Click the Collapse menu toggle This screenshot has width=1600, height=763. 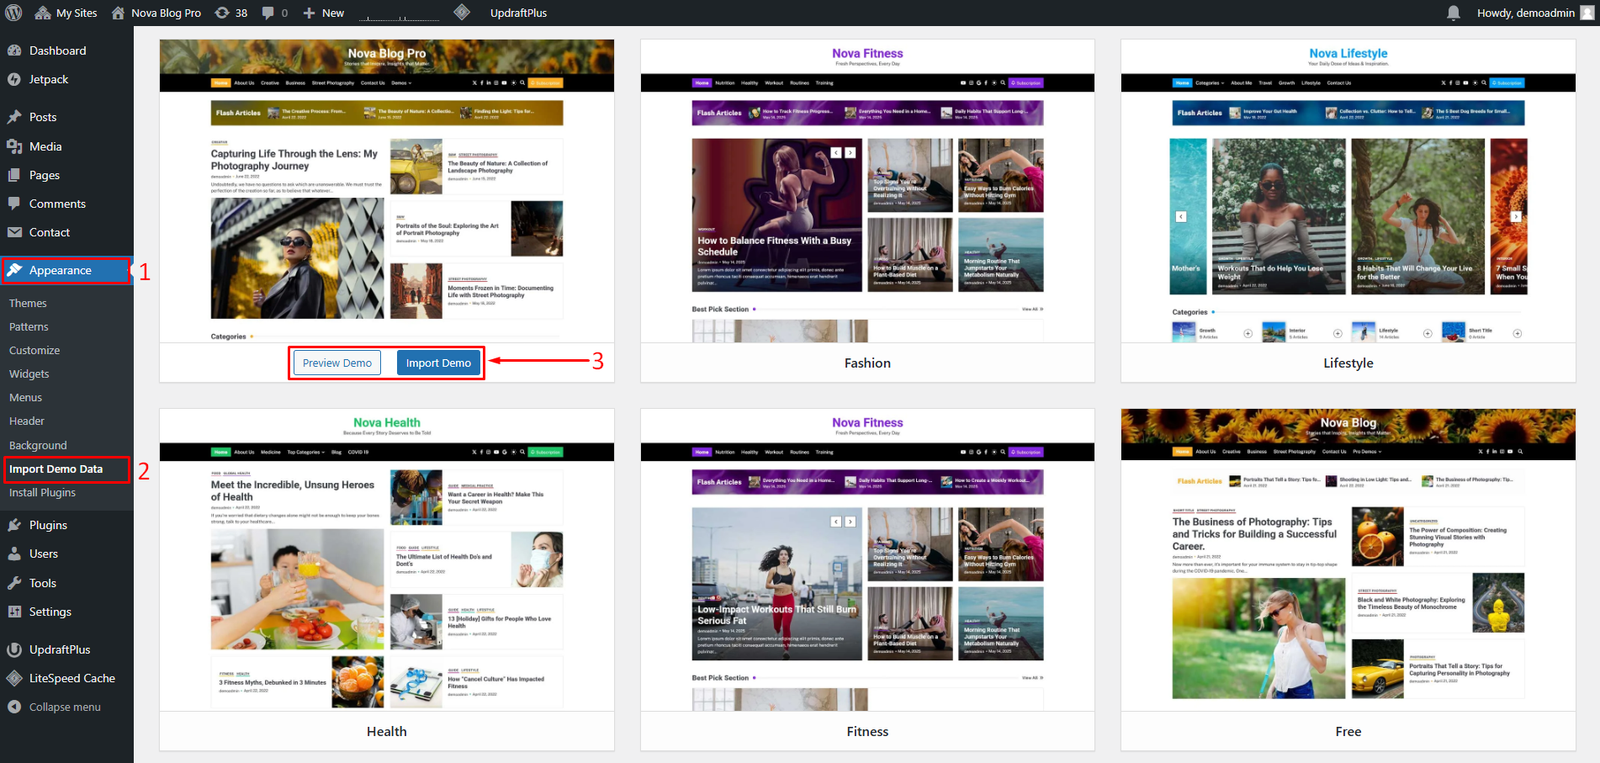click(64, 707)
